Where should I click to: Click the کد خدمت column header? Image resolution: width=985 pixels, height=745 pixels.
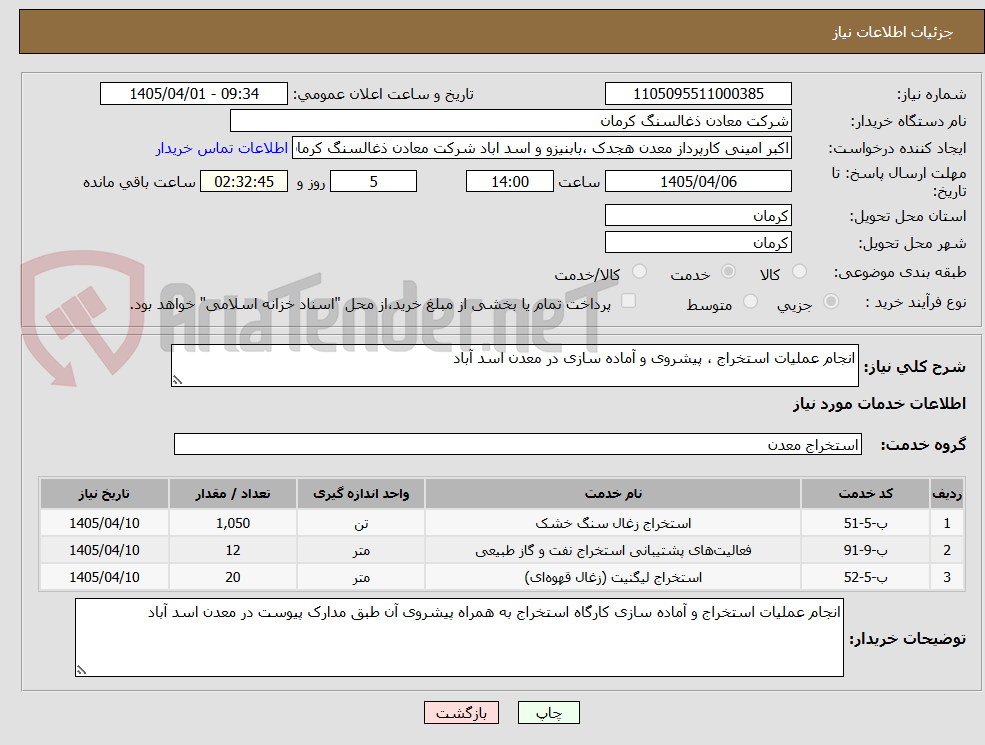pyautogui.click(x=865, y=494)
